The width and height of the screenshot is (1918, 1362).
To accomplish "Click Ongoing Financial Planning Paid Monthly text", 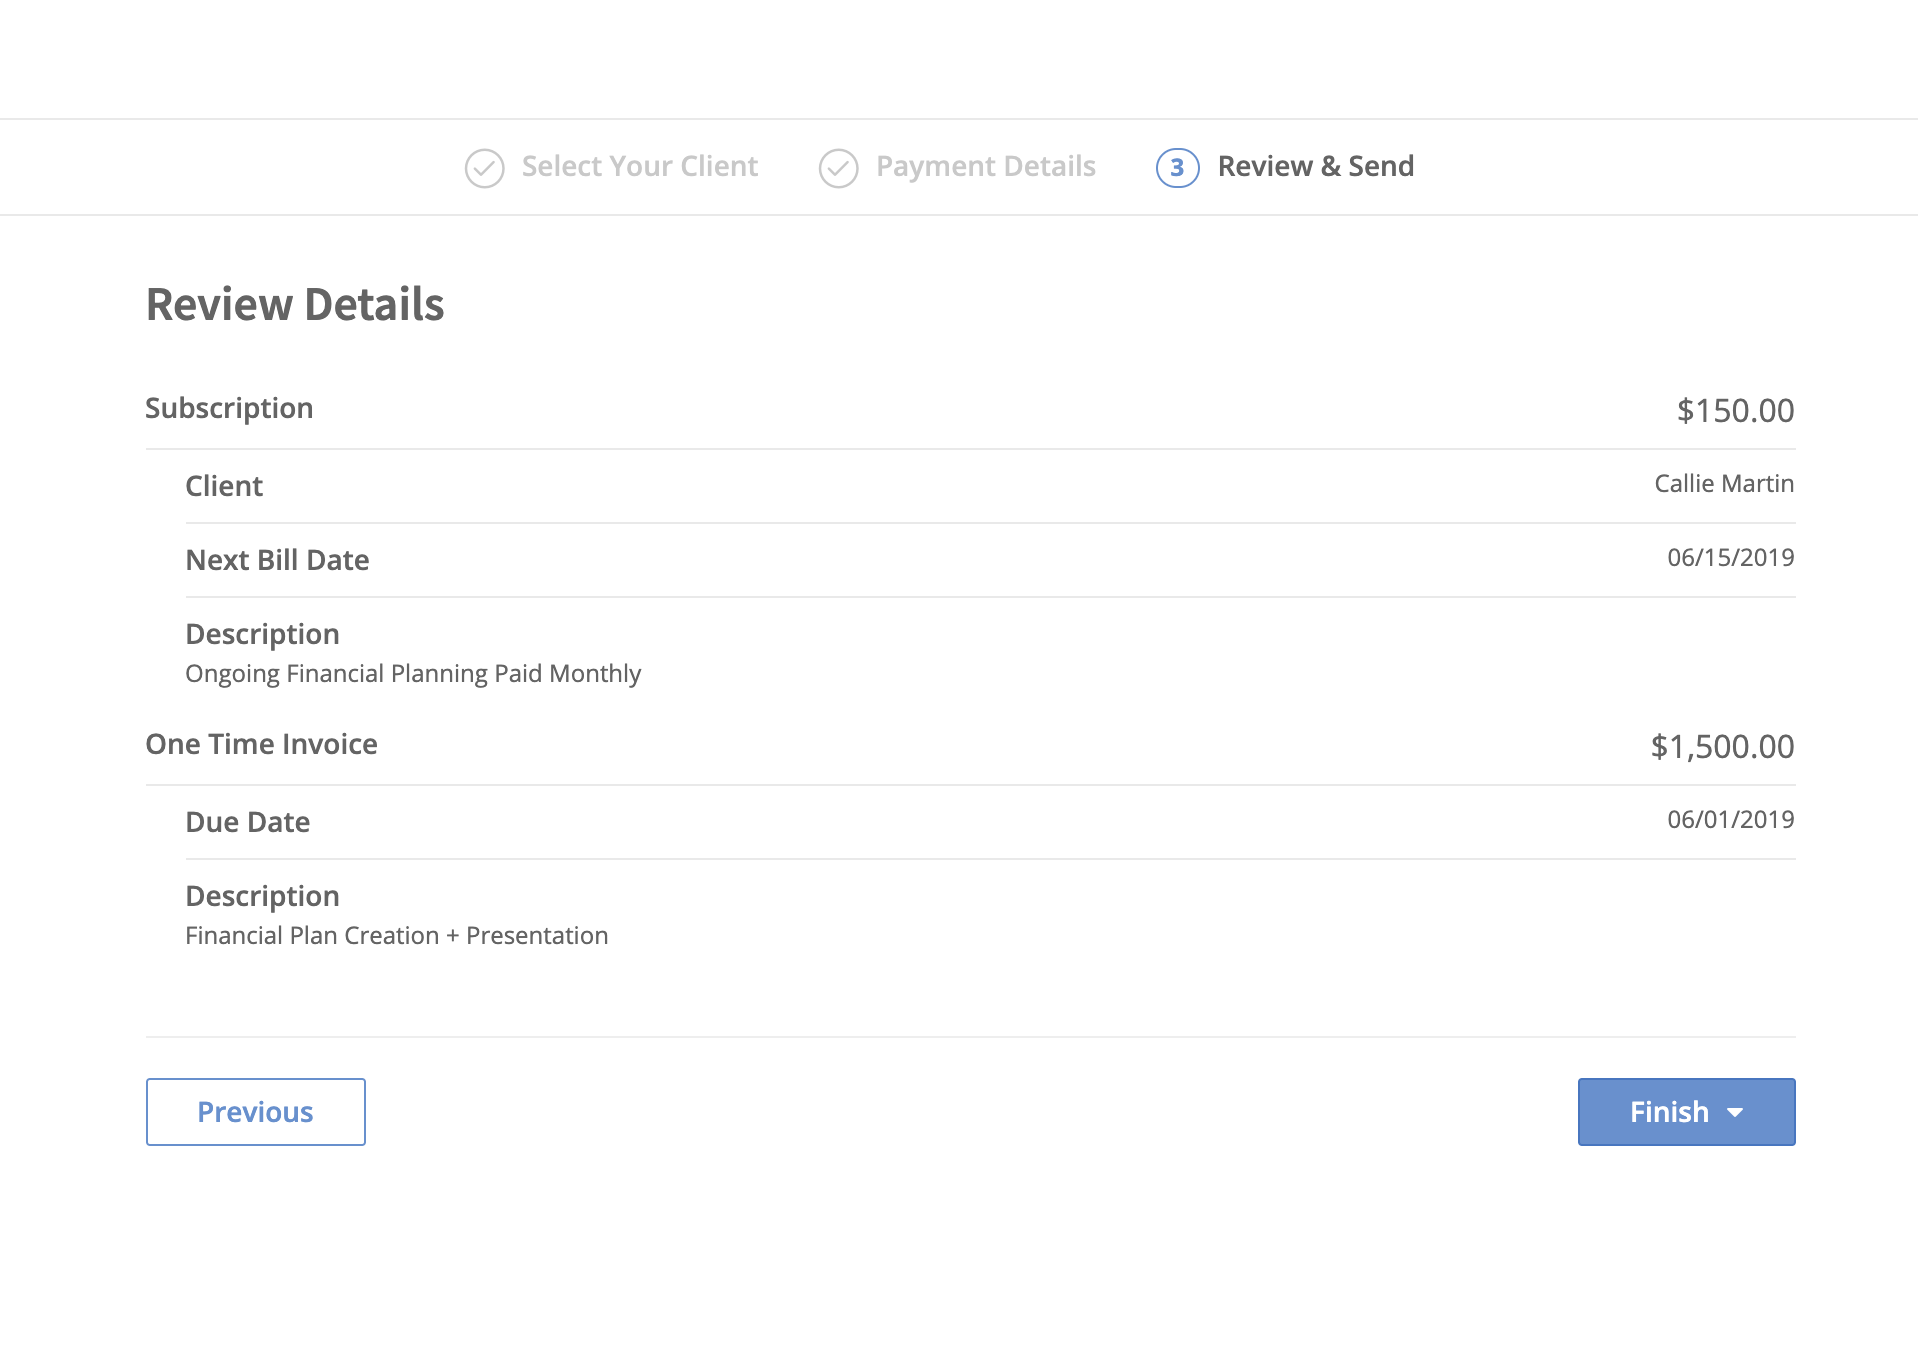I will click(413, 674).
